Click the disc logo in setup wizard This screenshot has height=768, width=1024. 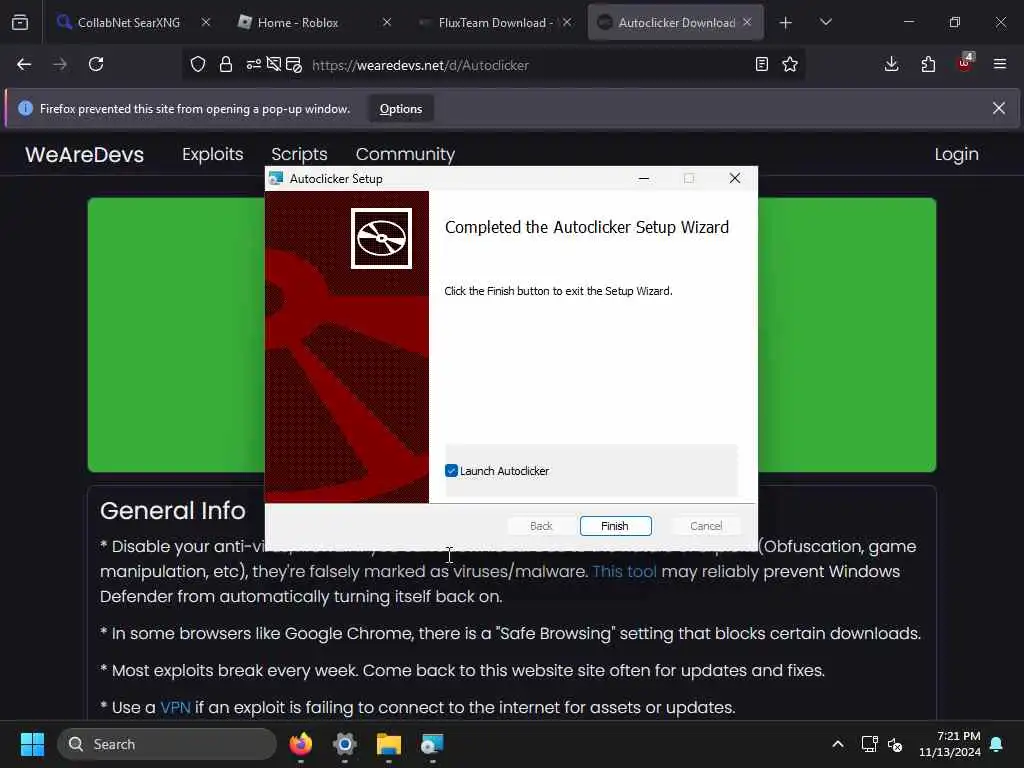(381, 238)
